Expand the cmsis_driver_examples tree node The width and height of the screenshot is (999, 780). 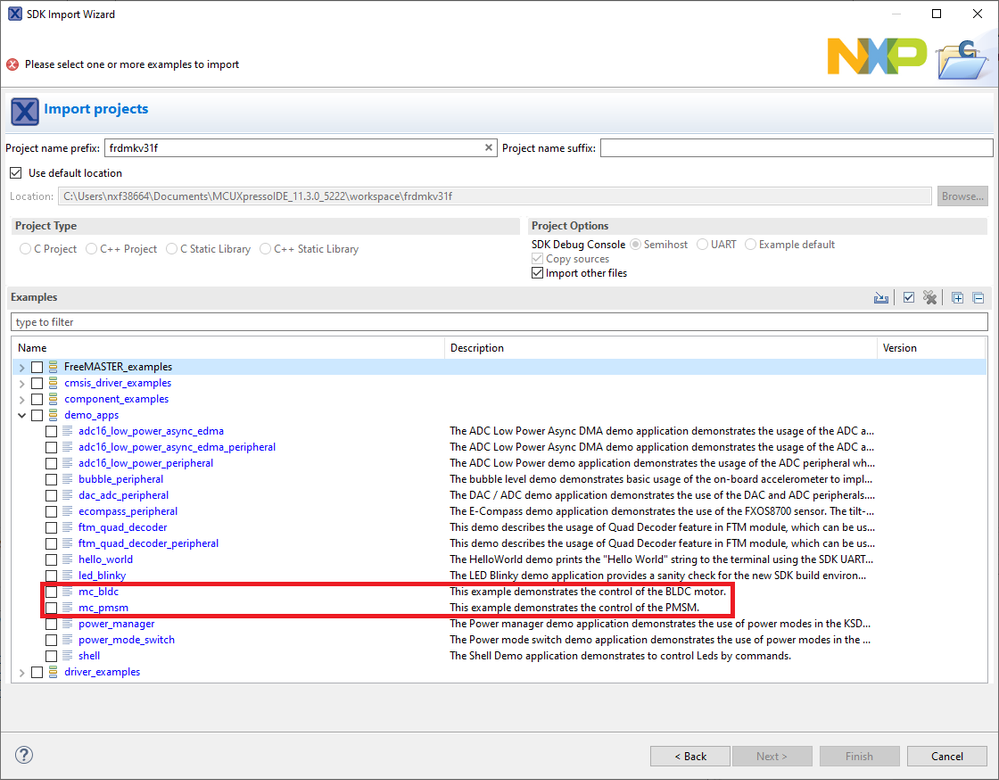click(x=22, y=383)
